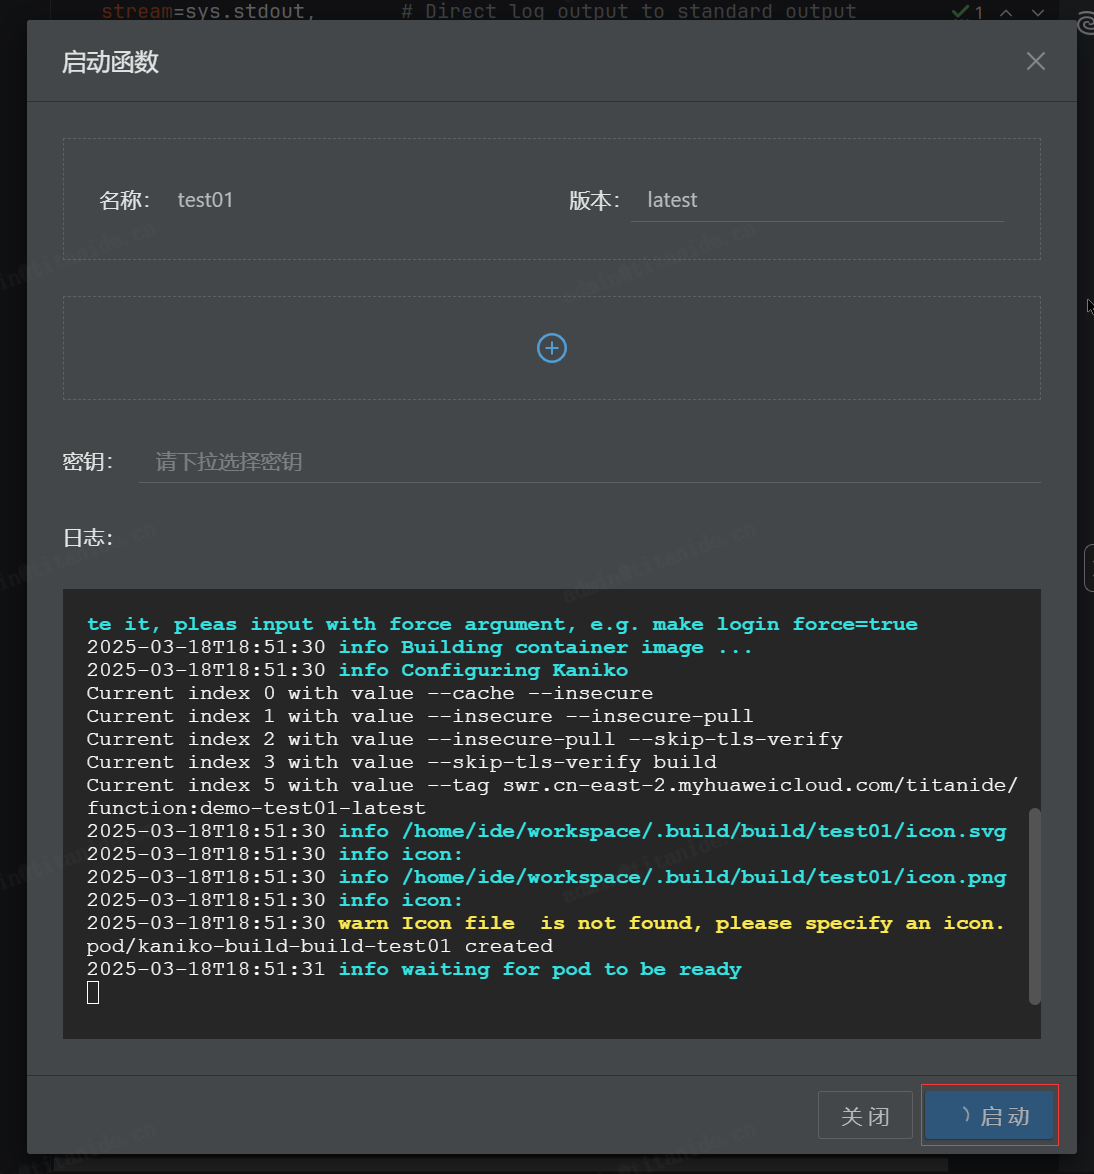
Task: Click the yellow warn Icon file message
Action: (670, 923)
